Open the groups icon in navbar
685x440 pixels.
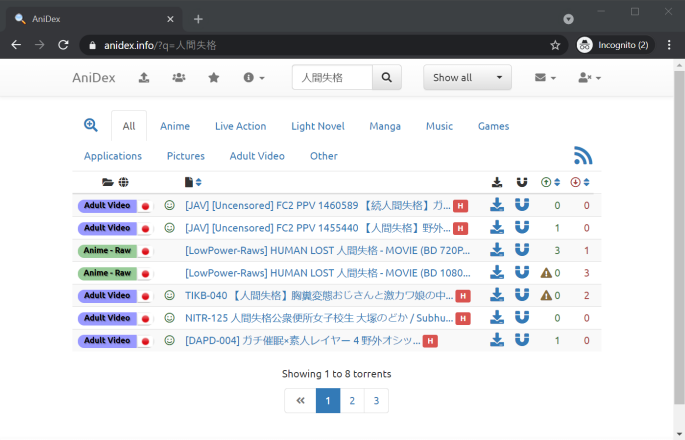[179, 78]
